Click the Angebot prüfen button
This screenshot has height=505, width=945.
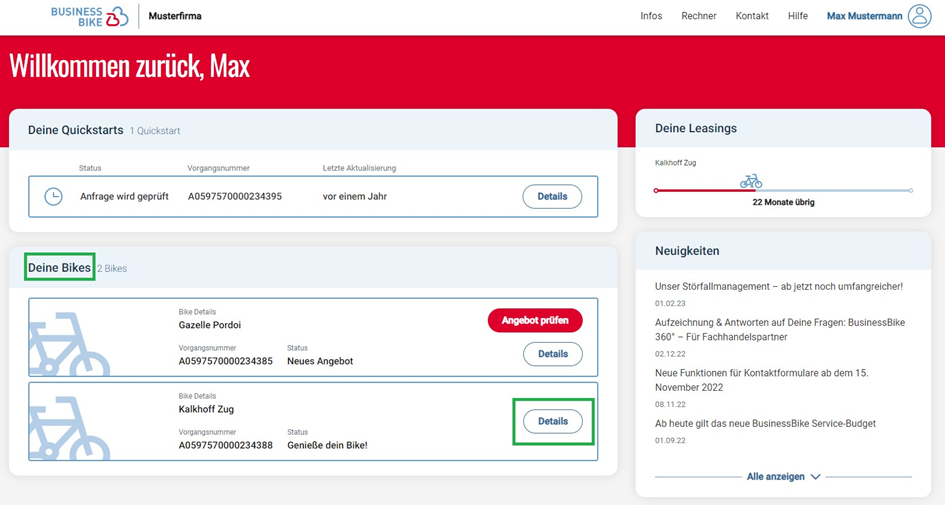tap(535, 321)
